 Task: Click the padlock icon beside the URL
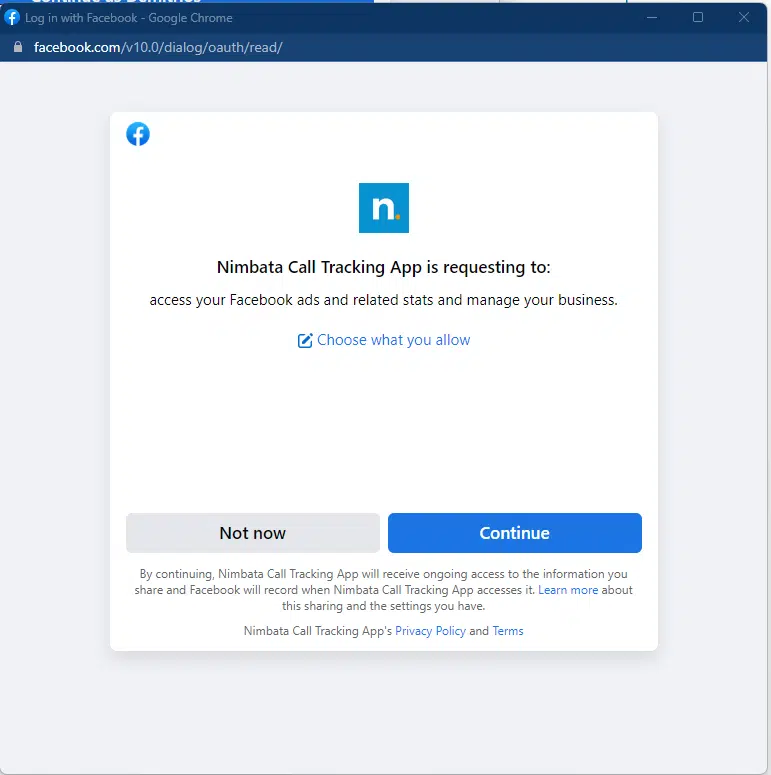click(18, 47)
